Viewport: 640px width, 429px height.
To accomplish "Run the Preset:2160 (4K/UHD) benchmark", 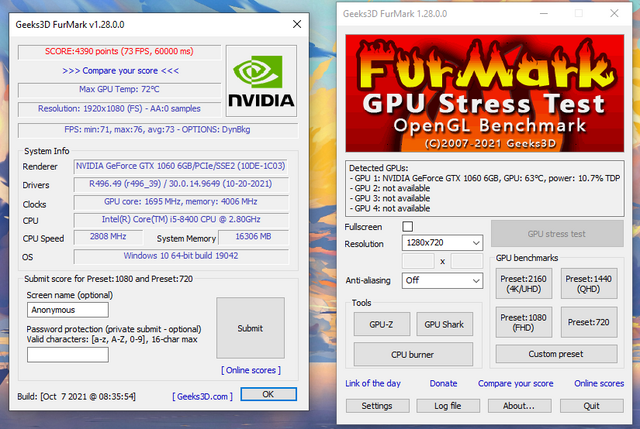I will tap(525, 284).
